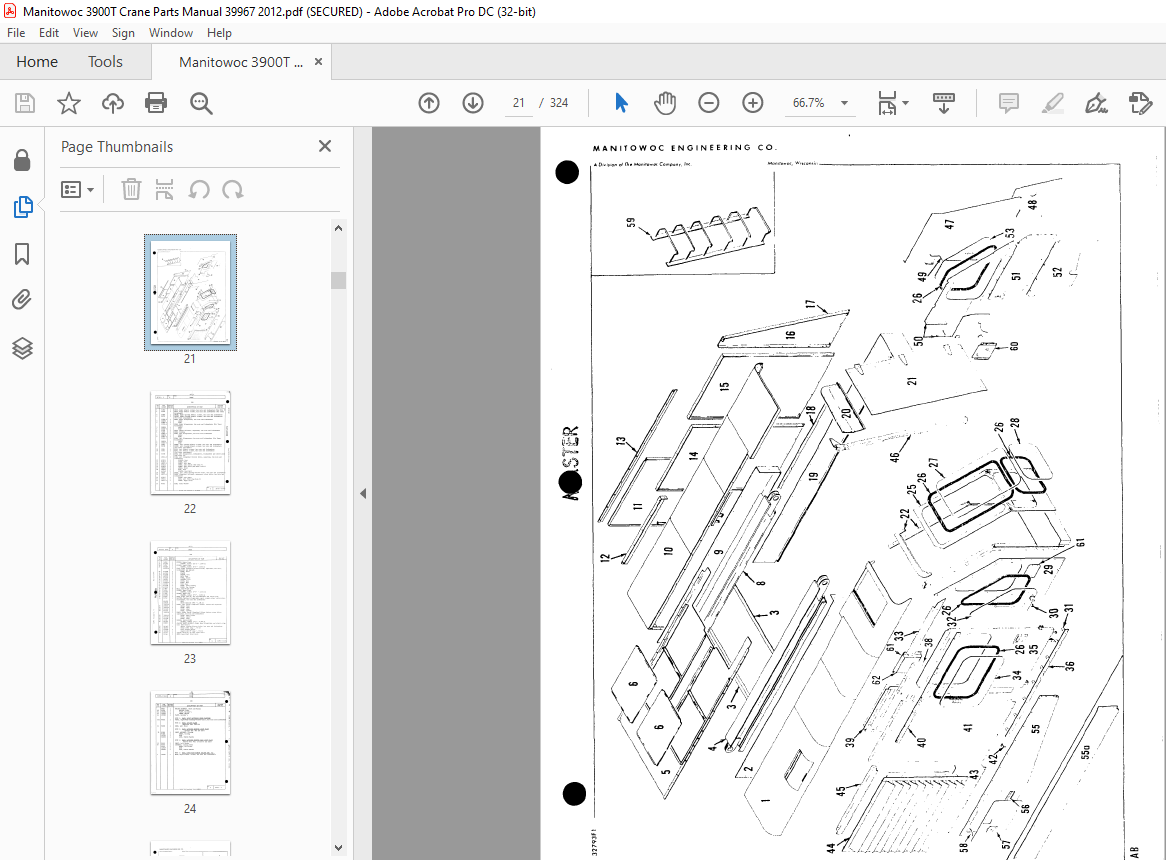Click the fit page scrolling icon
Viewport: 1166px width, 860px height.
pos(887,103)
